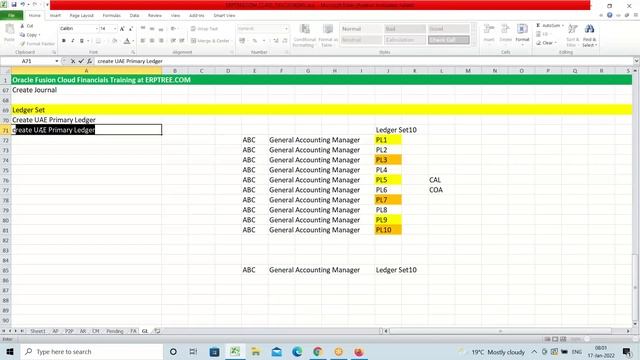640x360 pixels.
Task: Click the Increase Decimal icon
Action: point(276,41)
